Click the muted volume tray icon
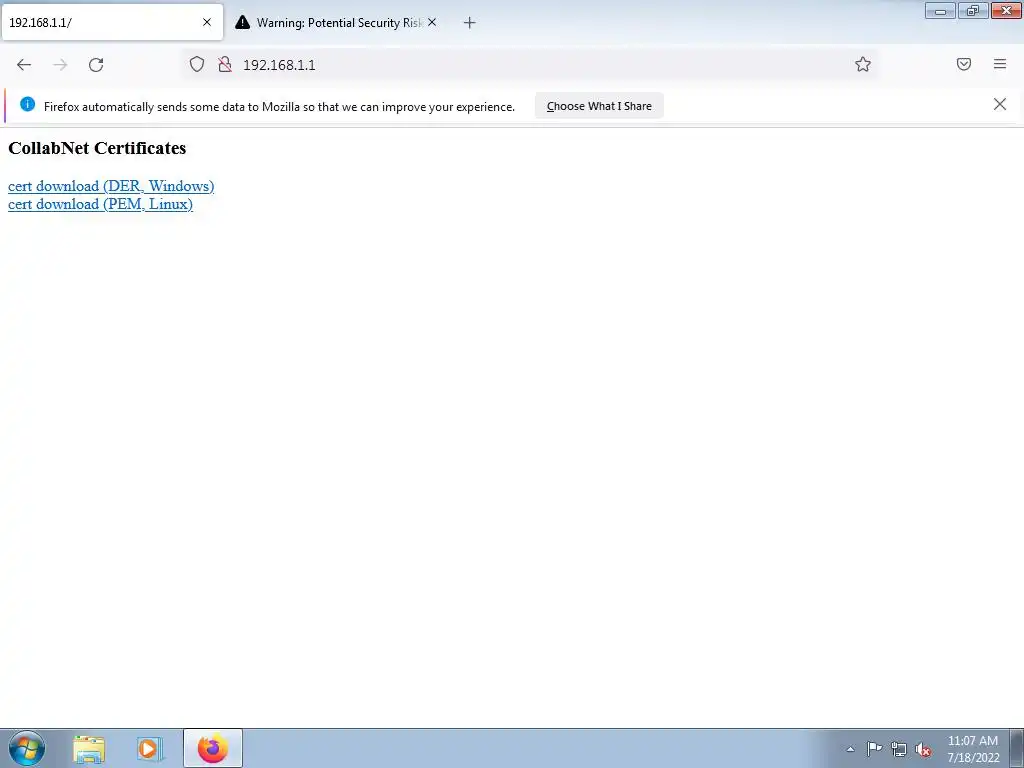1024x768 pixels. tap(923, 749)
